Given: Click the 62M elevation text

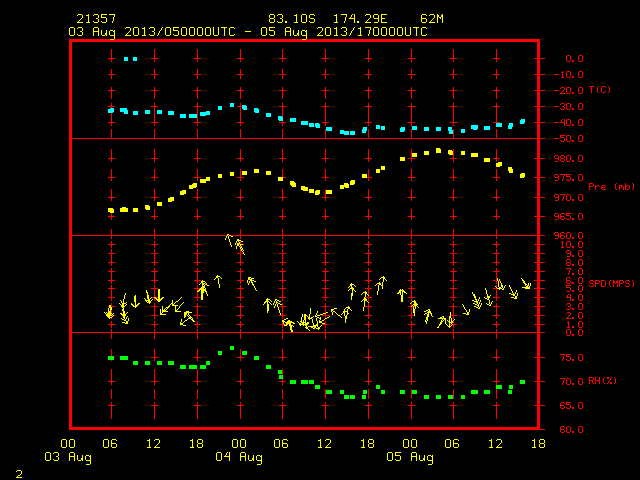Looking at the screenshot, I should pos(431,19).
